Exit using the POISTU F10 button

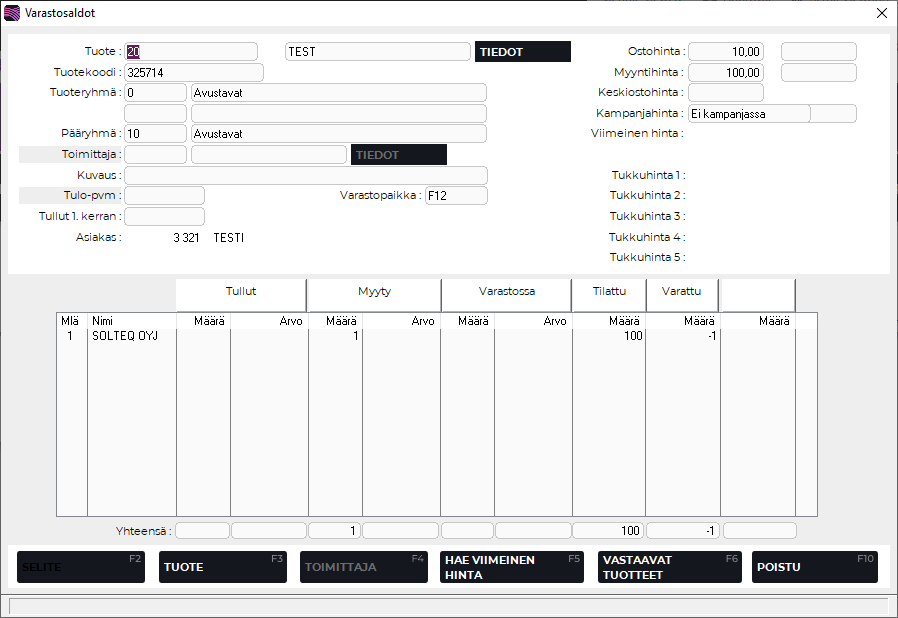click(814, 567)
